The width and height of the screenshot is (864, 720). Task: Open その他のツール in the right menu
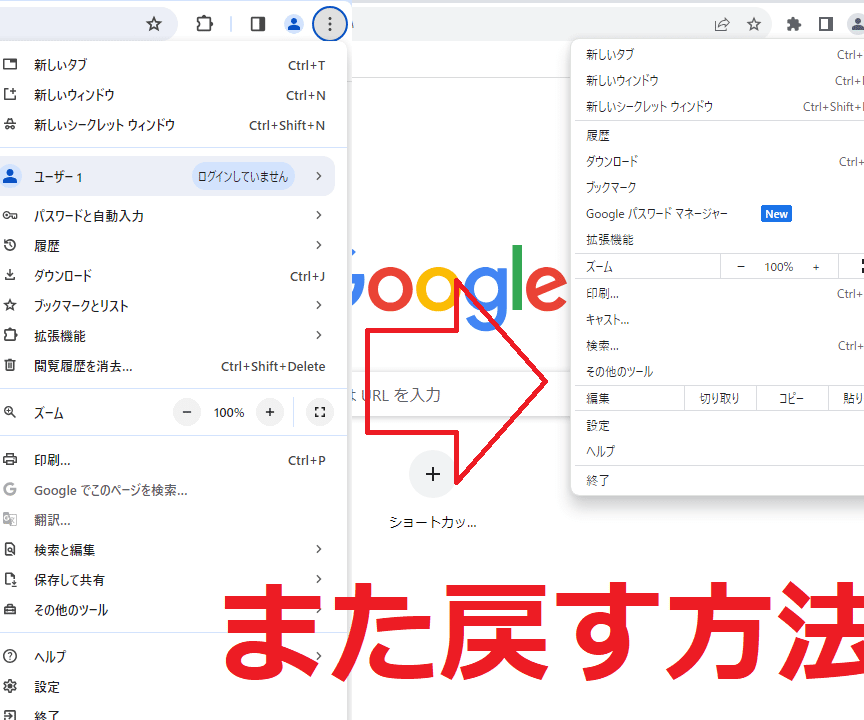point(619,372)
